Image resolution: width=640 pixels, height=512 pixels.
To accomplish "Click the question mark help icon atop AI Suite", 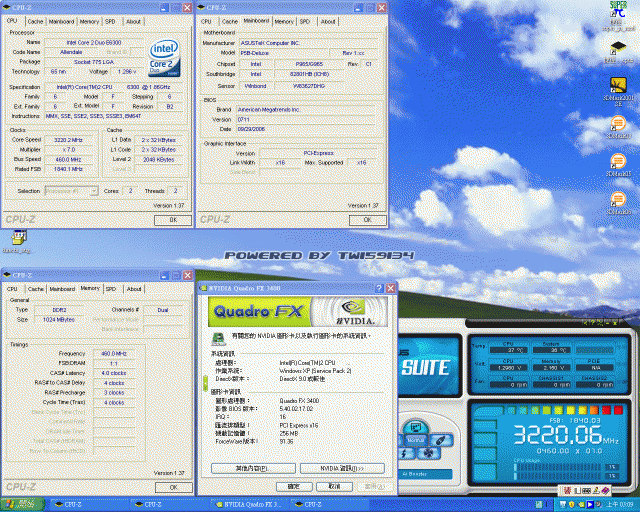I will coord(592,323).
